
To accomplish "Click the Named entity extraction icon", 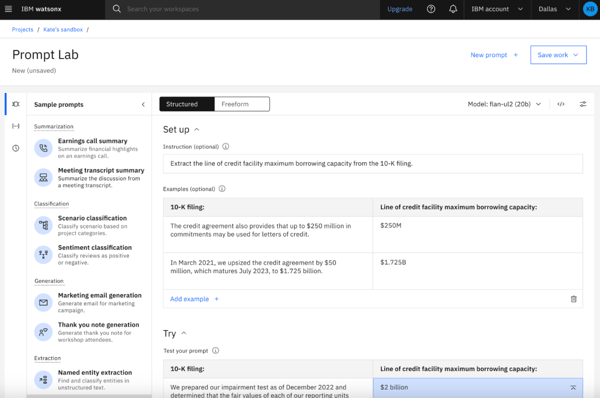I will (43, 380).
